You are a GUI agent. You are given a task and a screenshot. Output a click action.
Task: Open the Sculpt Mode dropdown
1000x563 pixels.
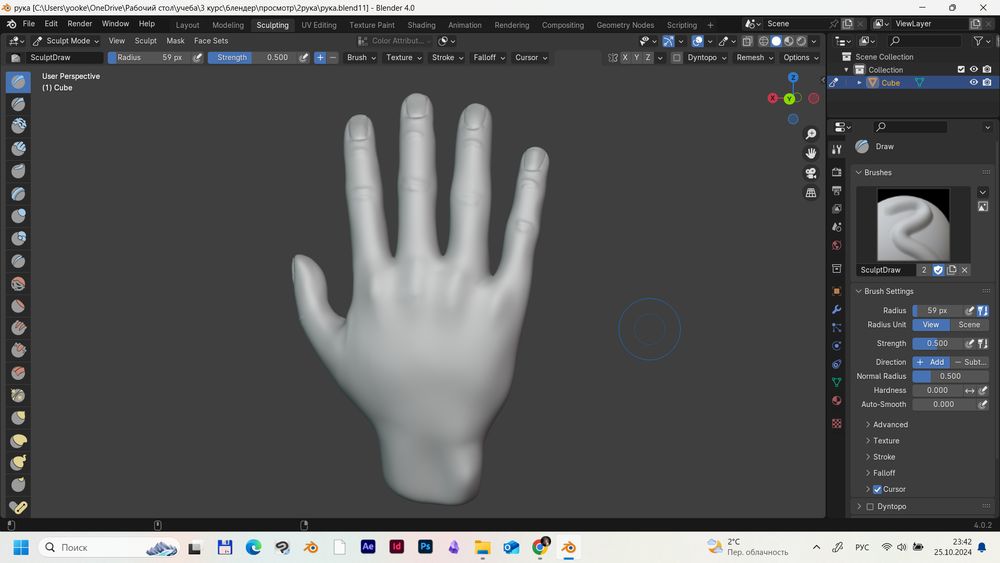[x=66, y=41]
